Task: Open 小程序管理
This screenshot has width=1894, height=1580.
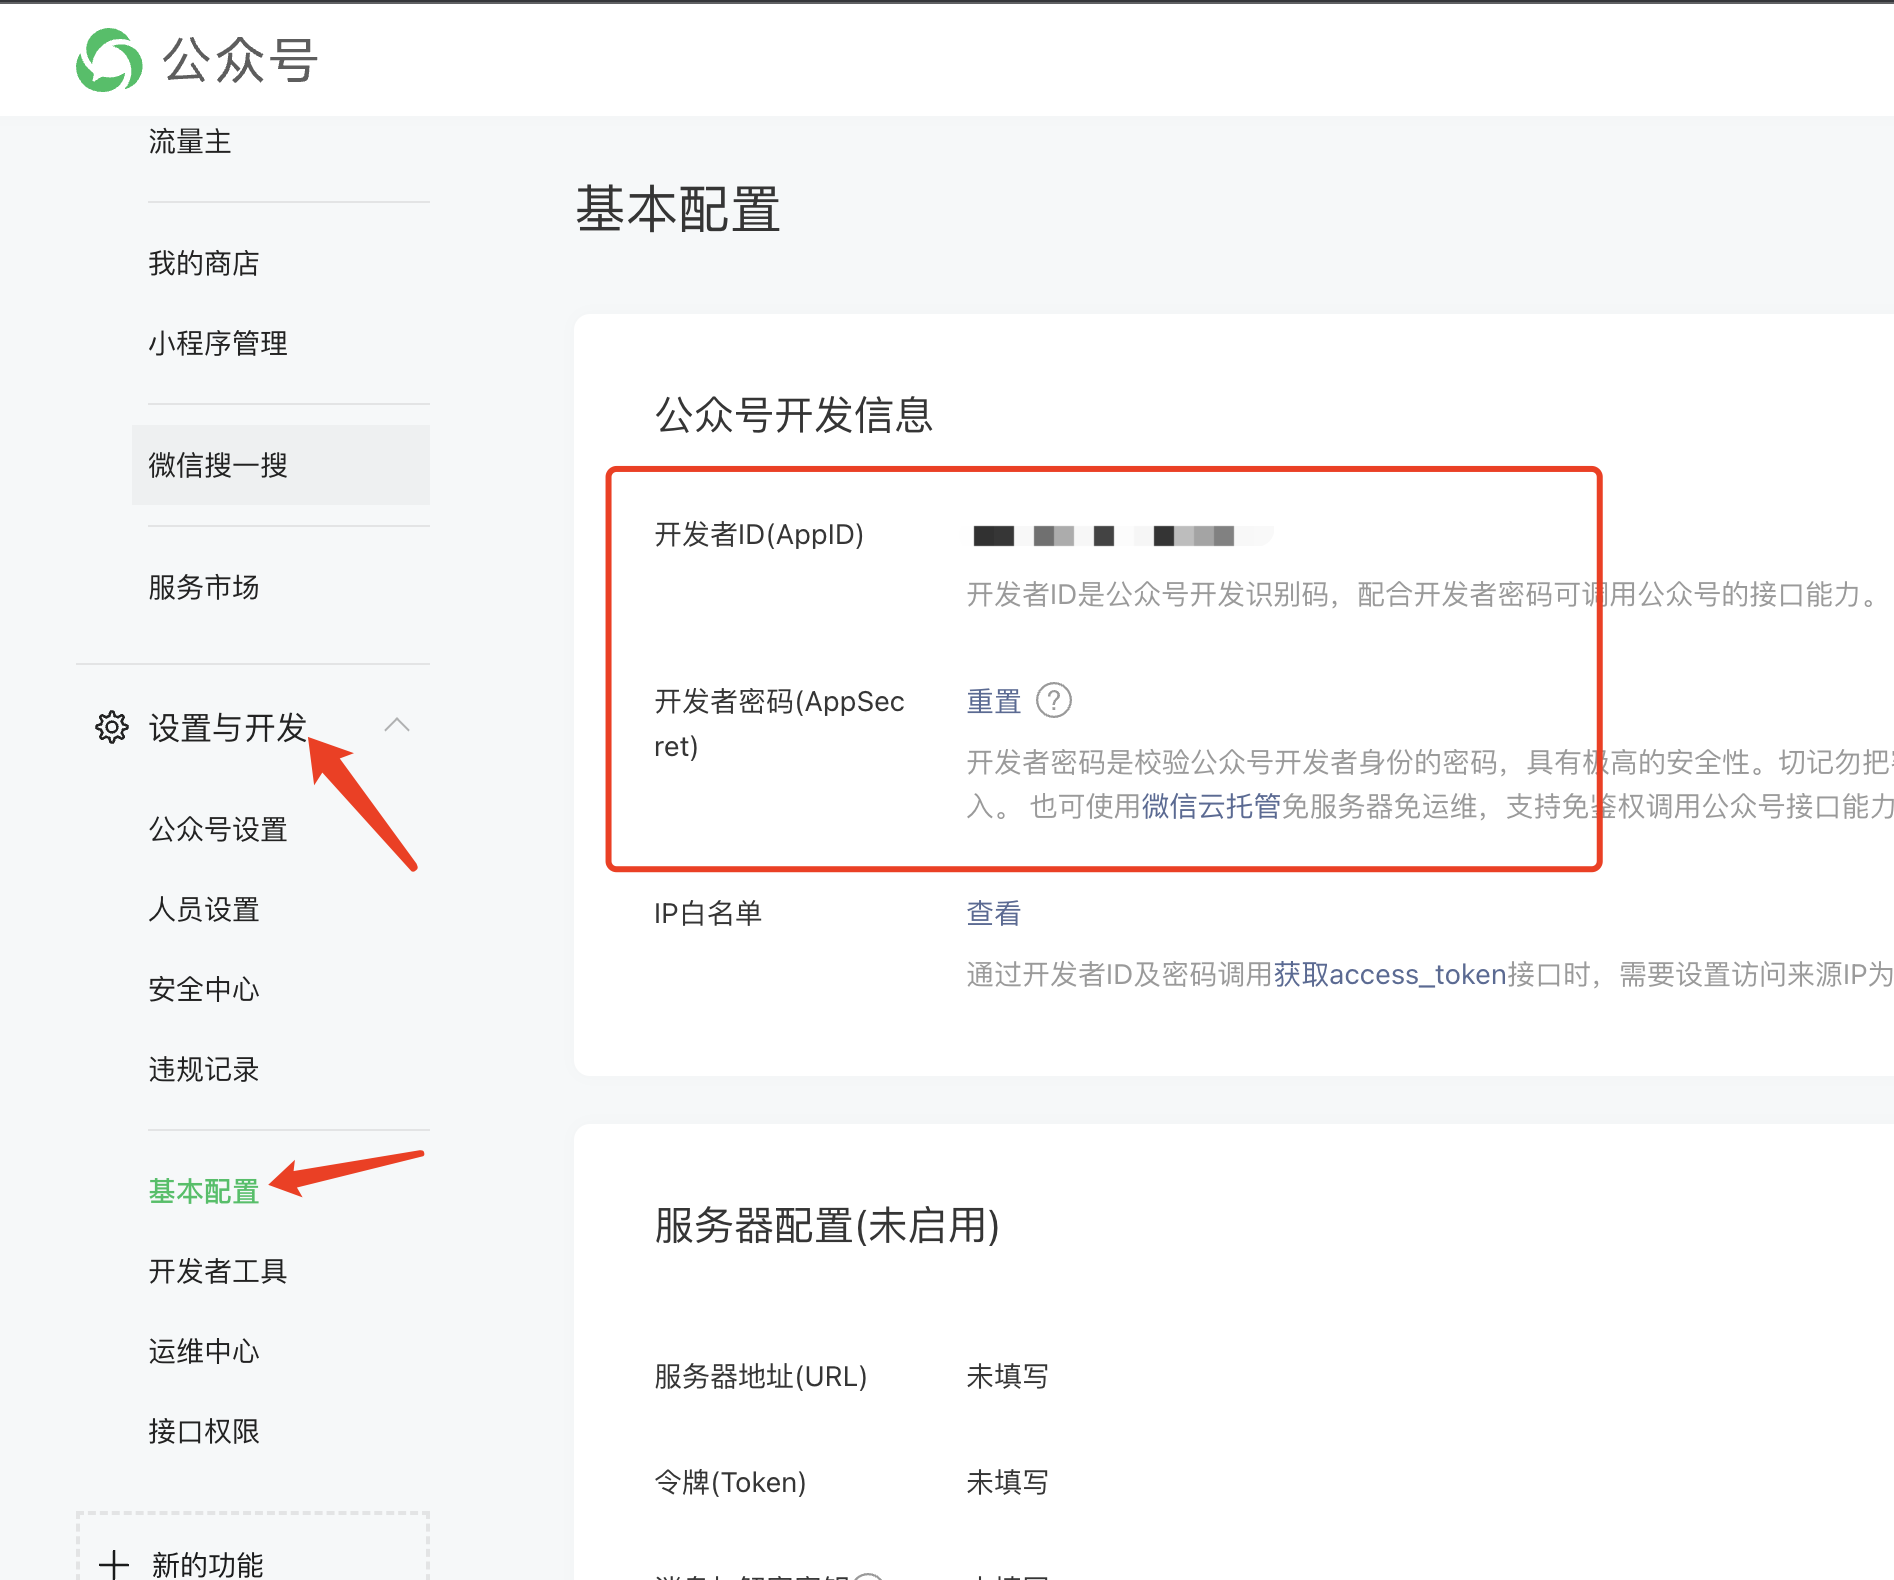Action: pyautogui.click(x=217, y=343)
